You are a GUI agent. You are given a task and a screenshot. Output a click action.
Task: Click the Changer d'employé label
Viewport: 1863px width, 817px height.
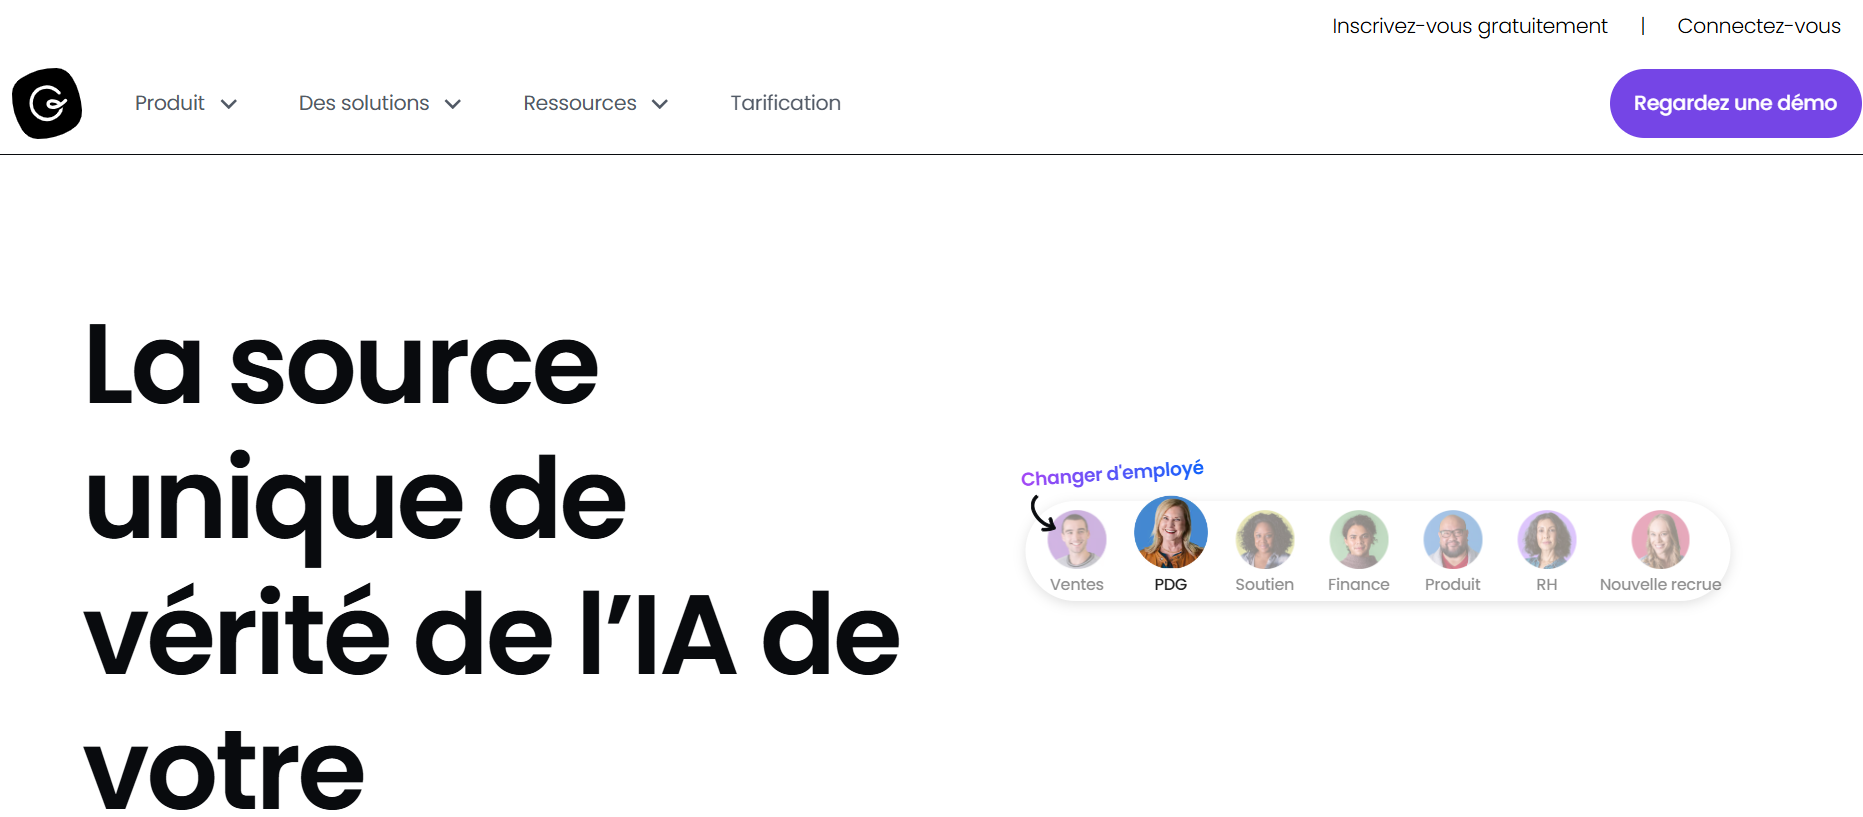click(x=1111, y=473)
